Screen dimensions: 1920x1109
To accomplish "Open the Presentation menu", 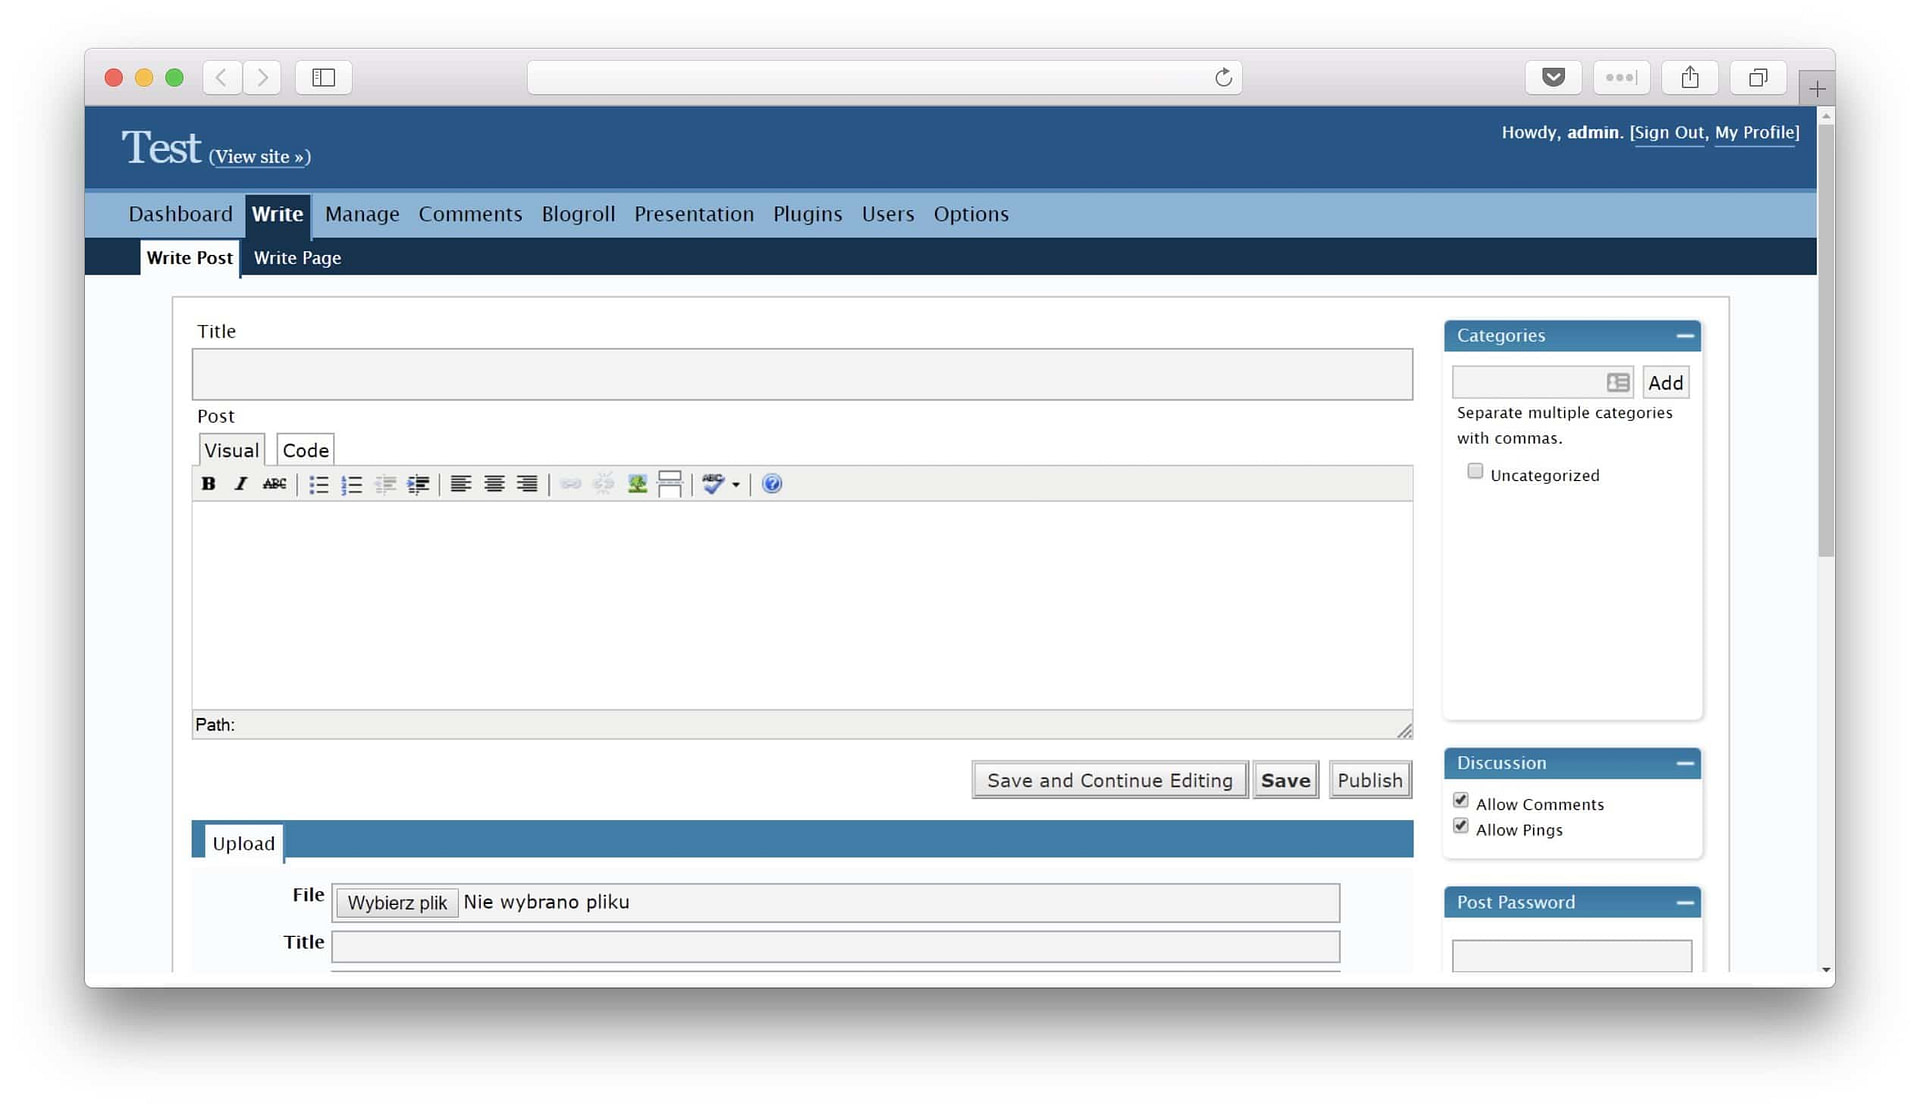I will point(694,214).
